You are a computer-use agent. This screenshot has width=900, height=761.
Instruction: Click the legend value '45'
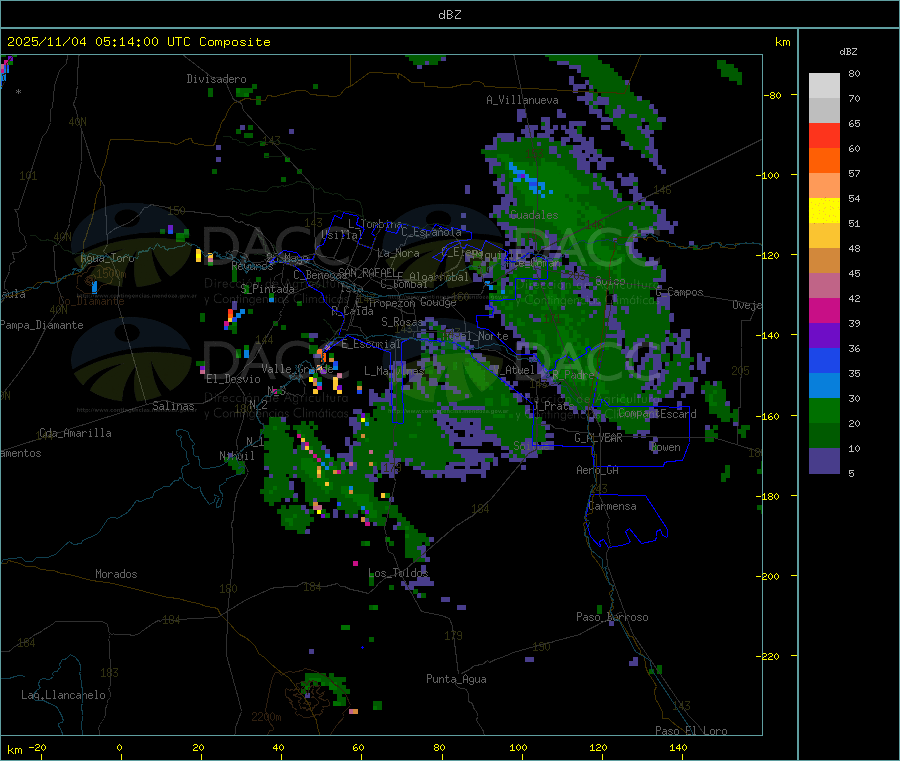pyautogui.click(x=854, y=274)
